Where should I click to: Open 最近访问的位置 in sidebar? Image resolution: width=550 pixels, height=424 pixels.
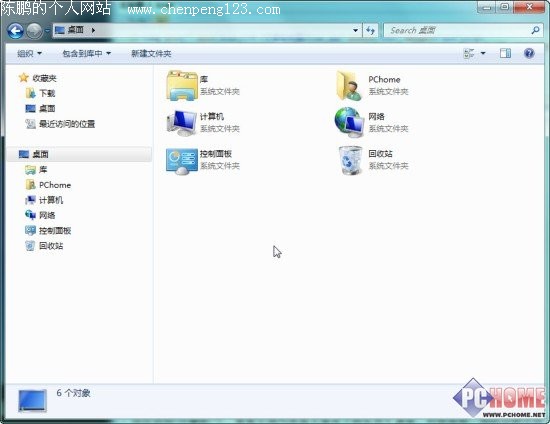[67, 124]
